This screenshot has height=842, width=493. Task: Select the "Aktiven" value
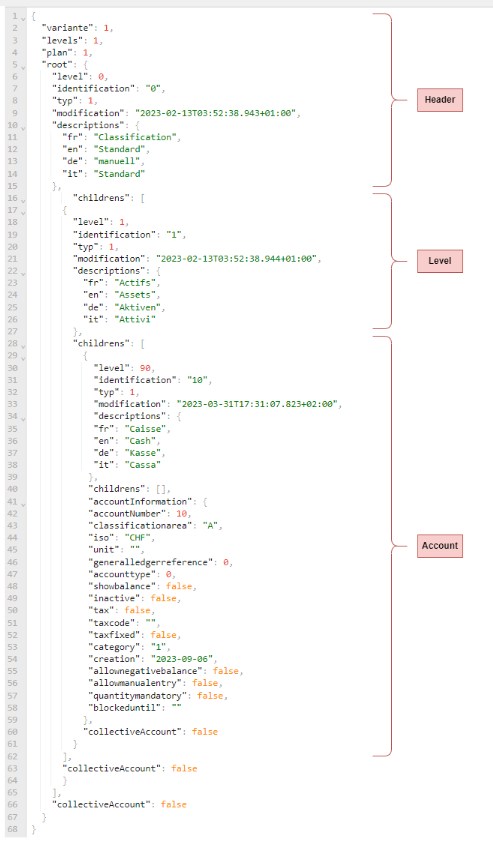[x=137, y=307]
